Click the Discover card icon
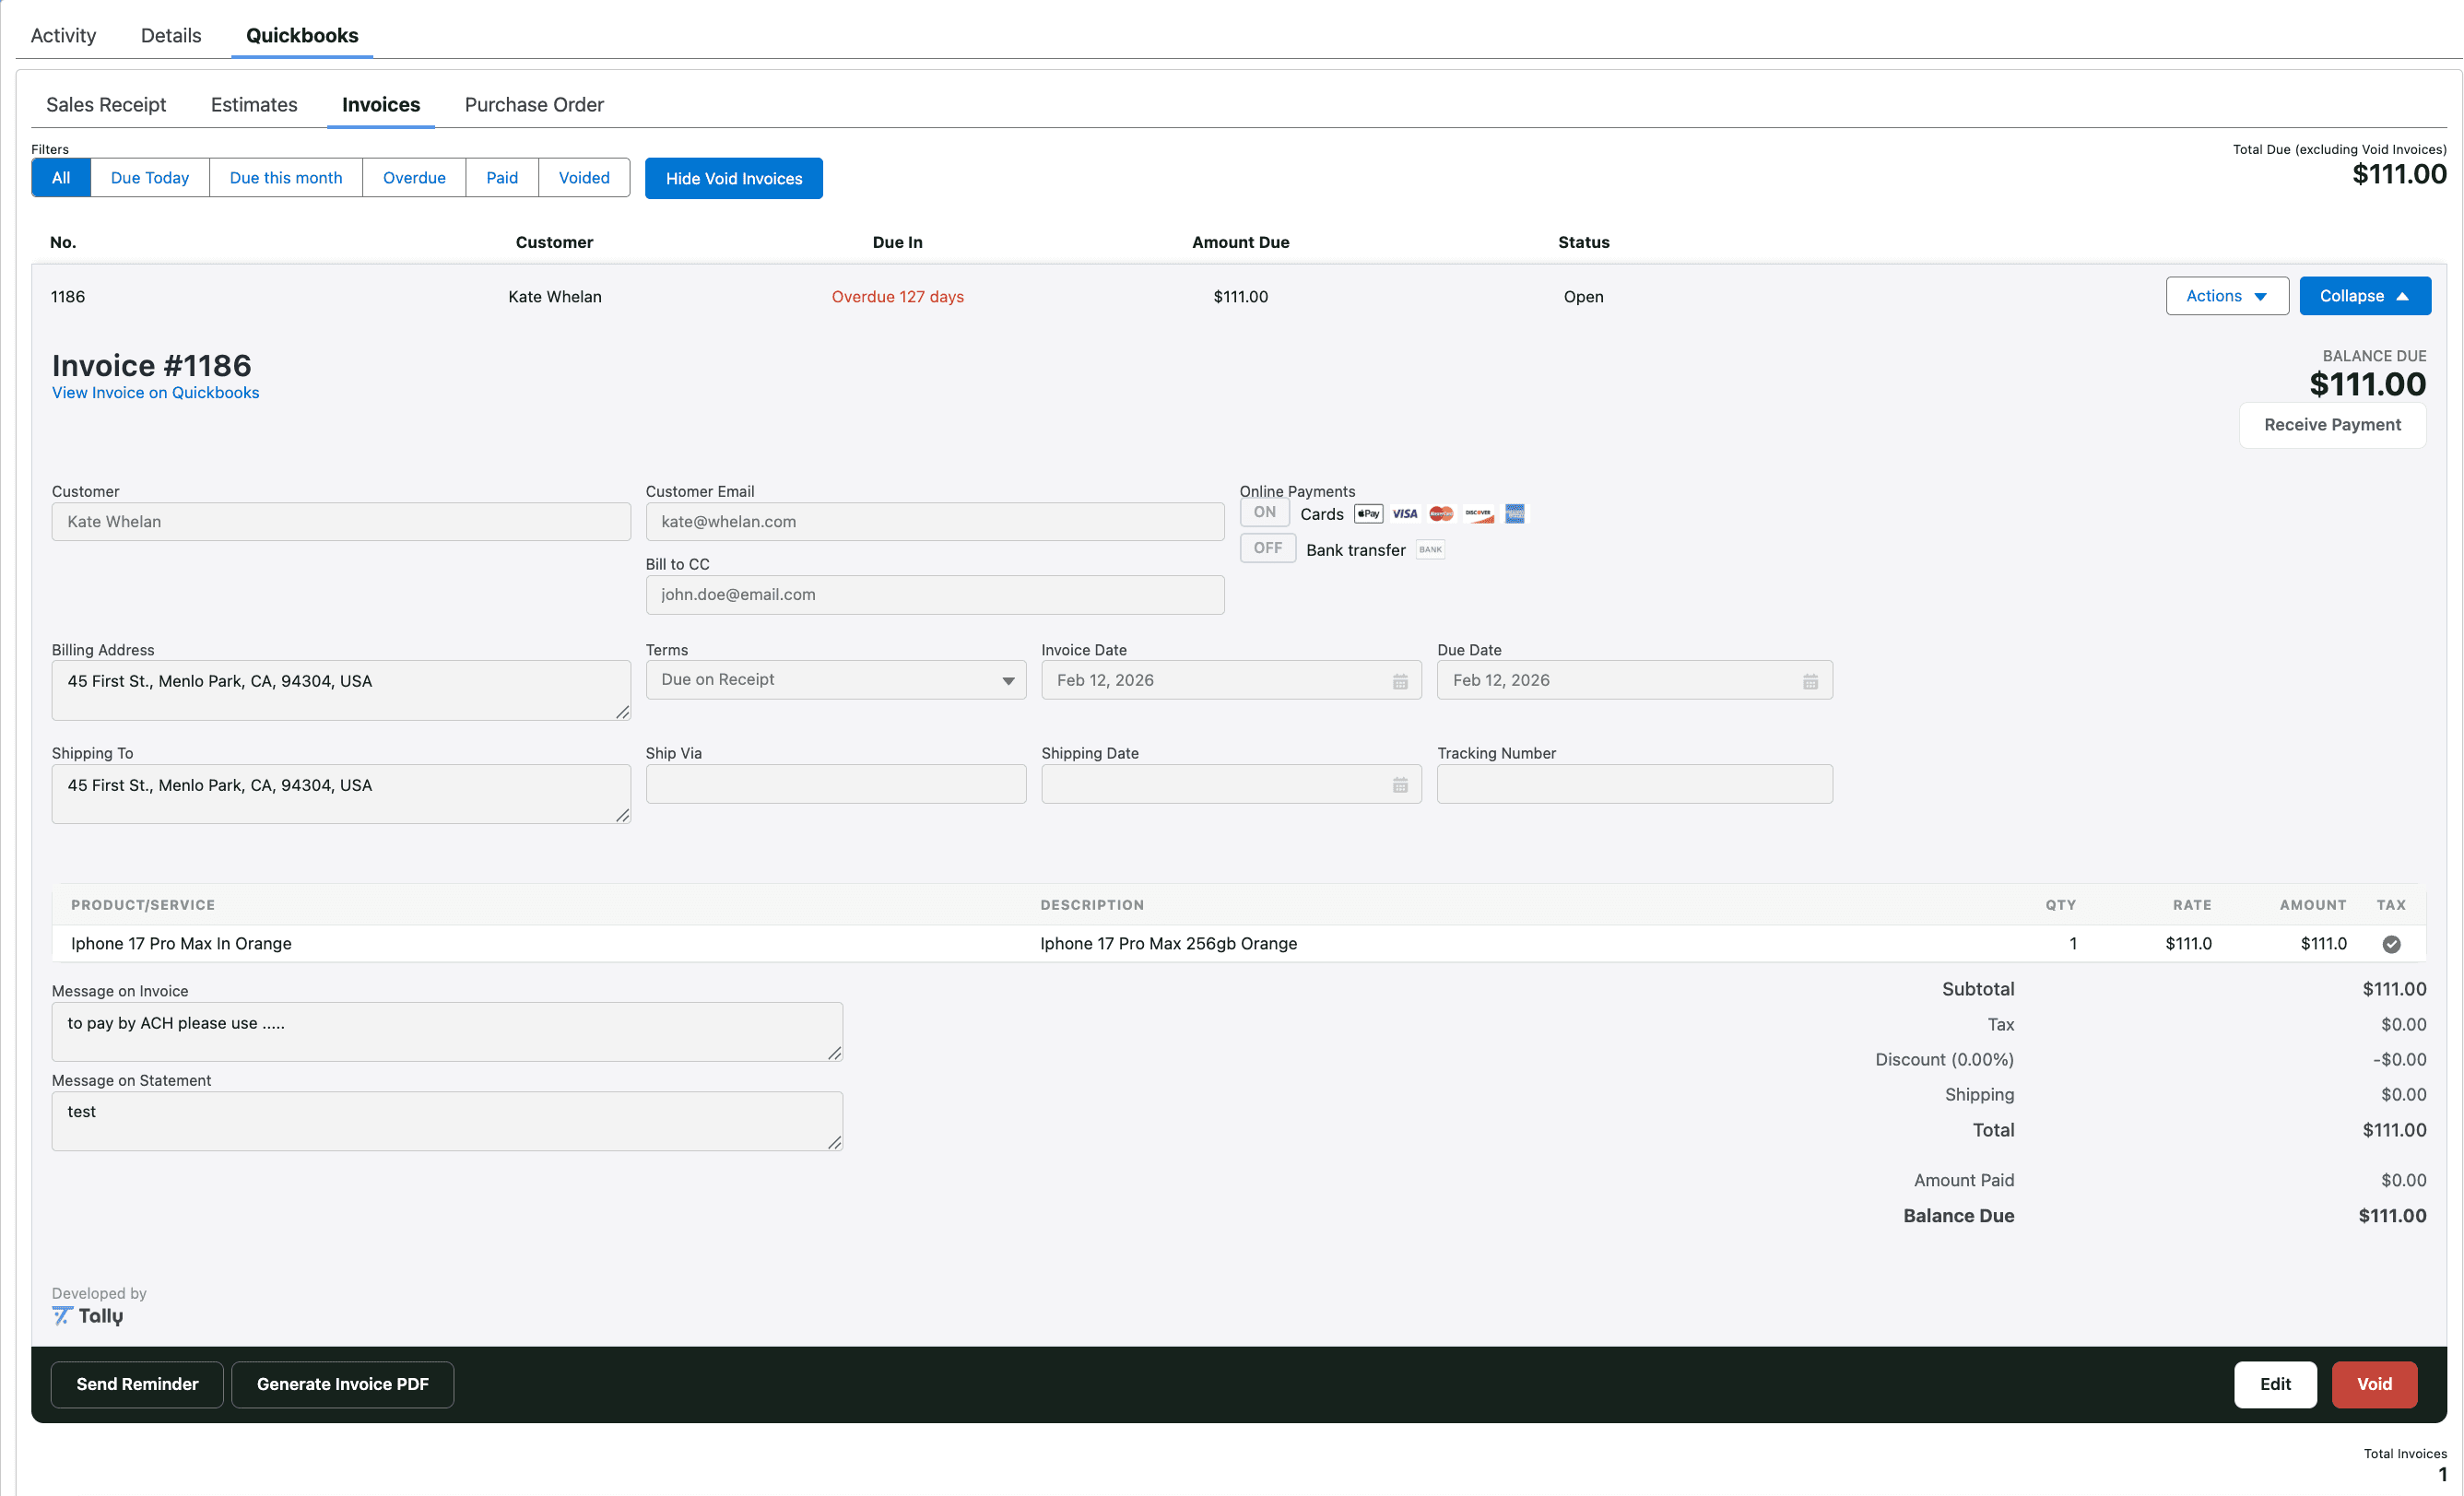This screenshot has height=1496, width=2464. (1478, 514)
